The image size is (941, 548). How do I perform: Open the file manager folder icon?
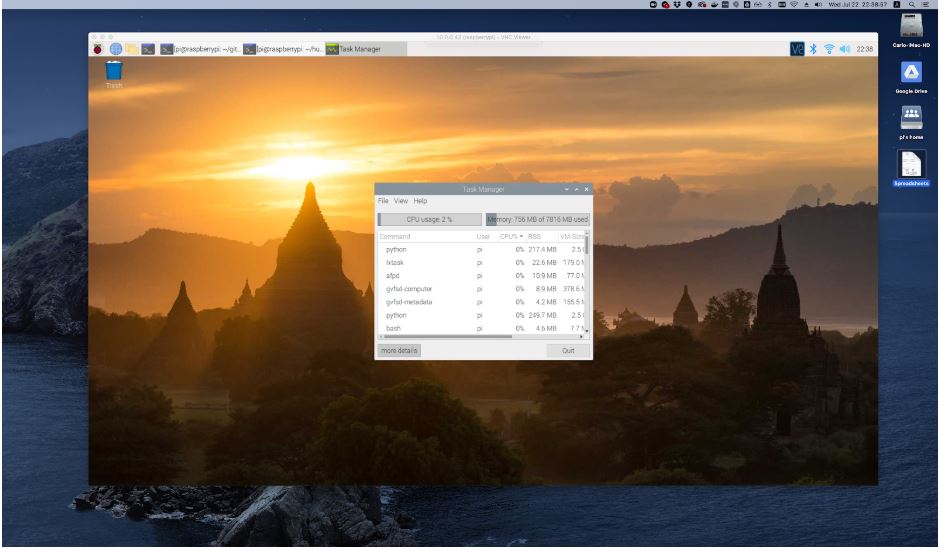click(131, 49)
